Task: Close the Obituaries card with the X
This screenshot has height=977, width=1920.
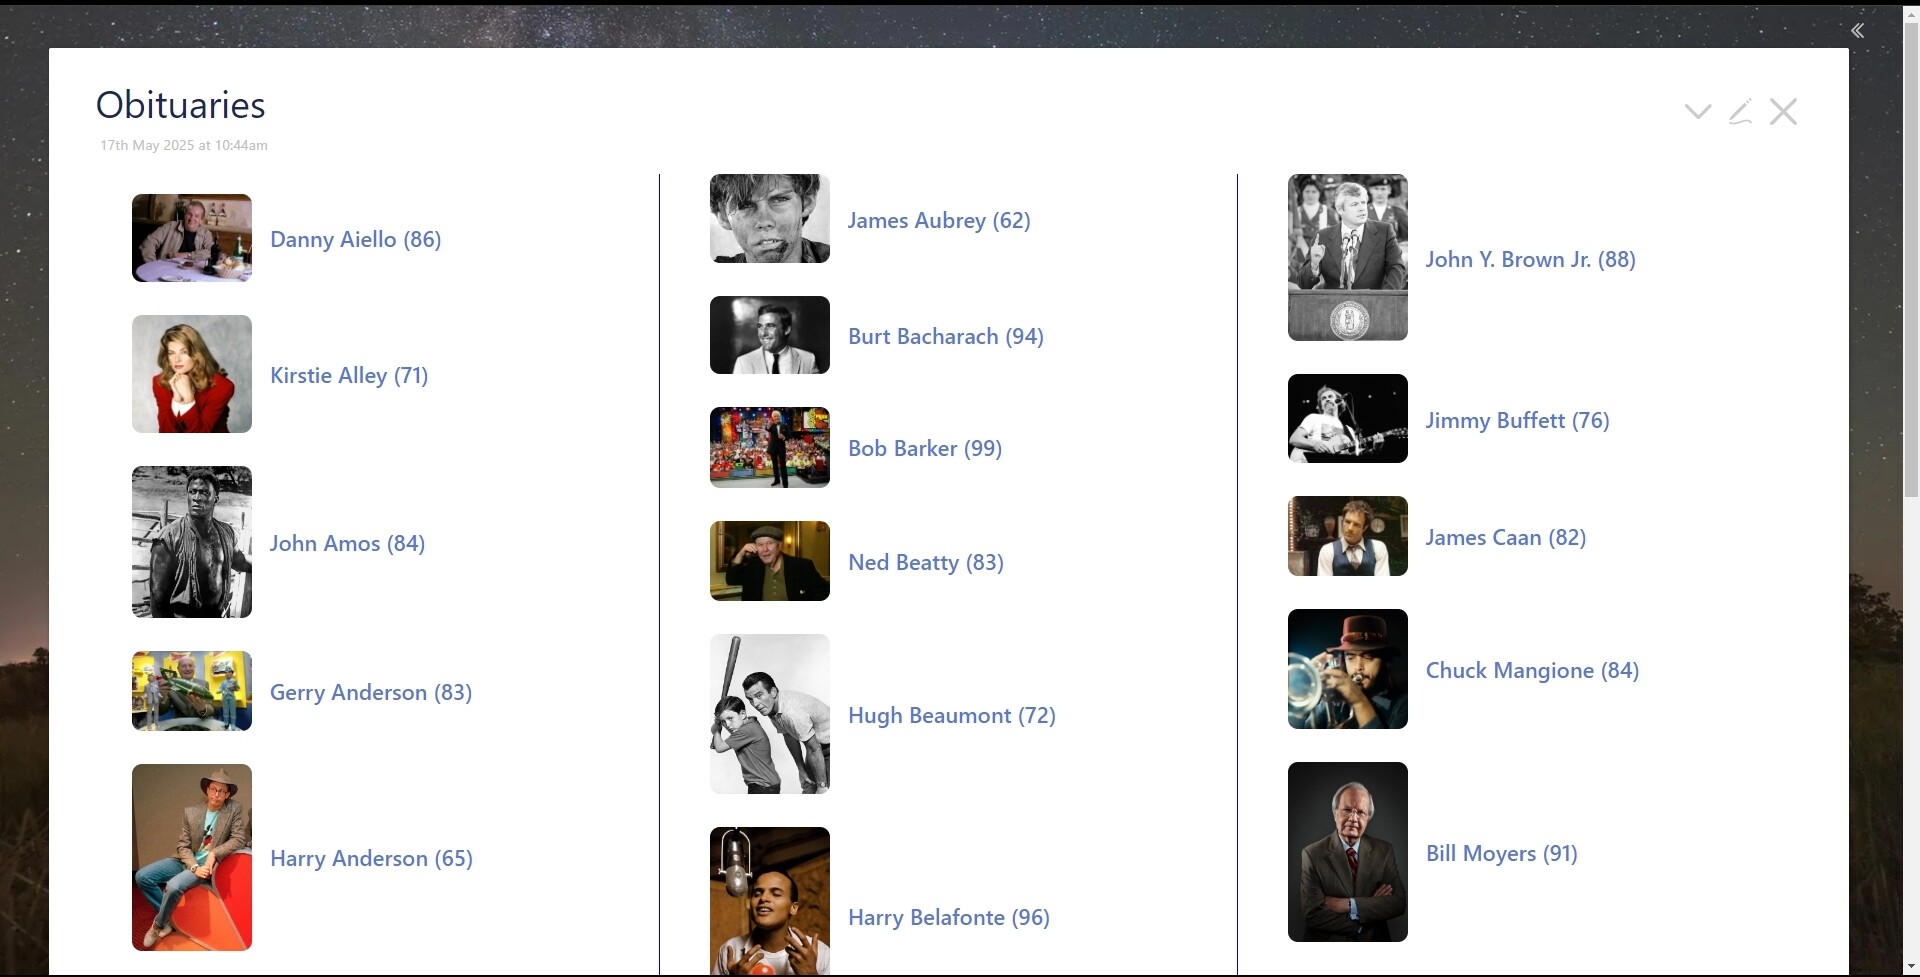Action: 1783,111
